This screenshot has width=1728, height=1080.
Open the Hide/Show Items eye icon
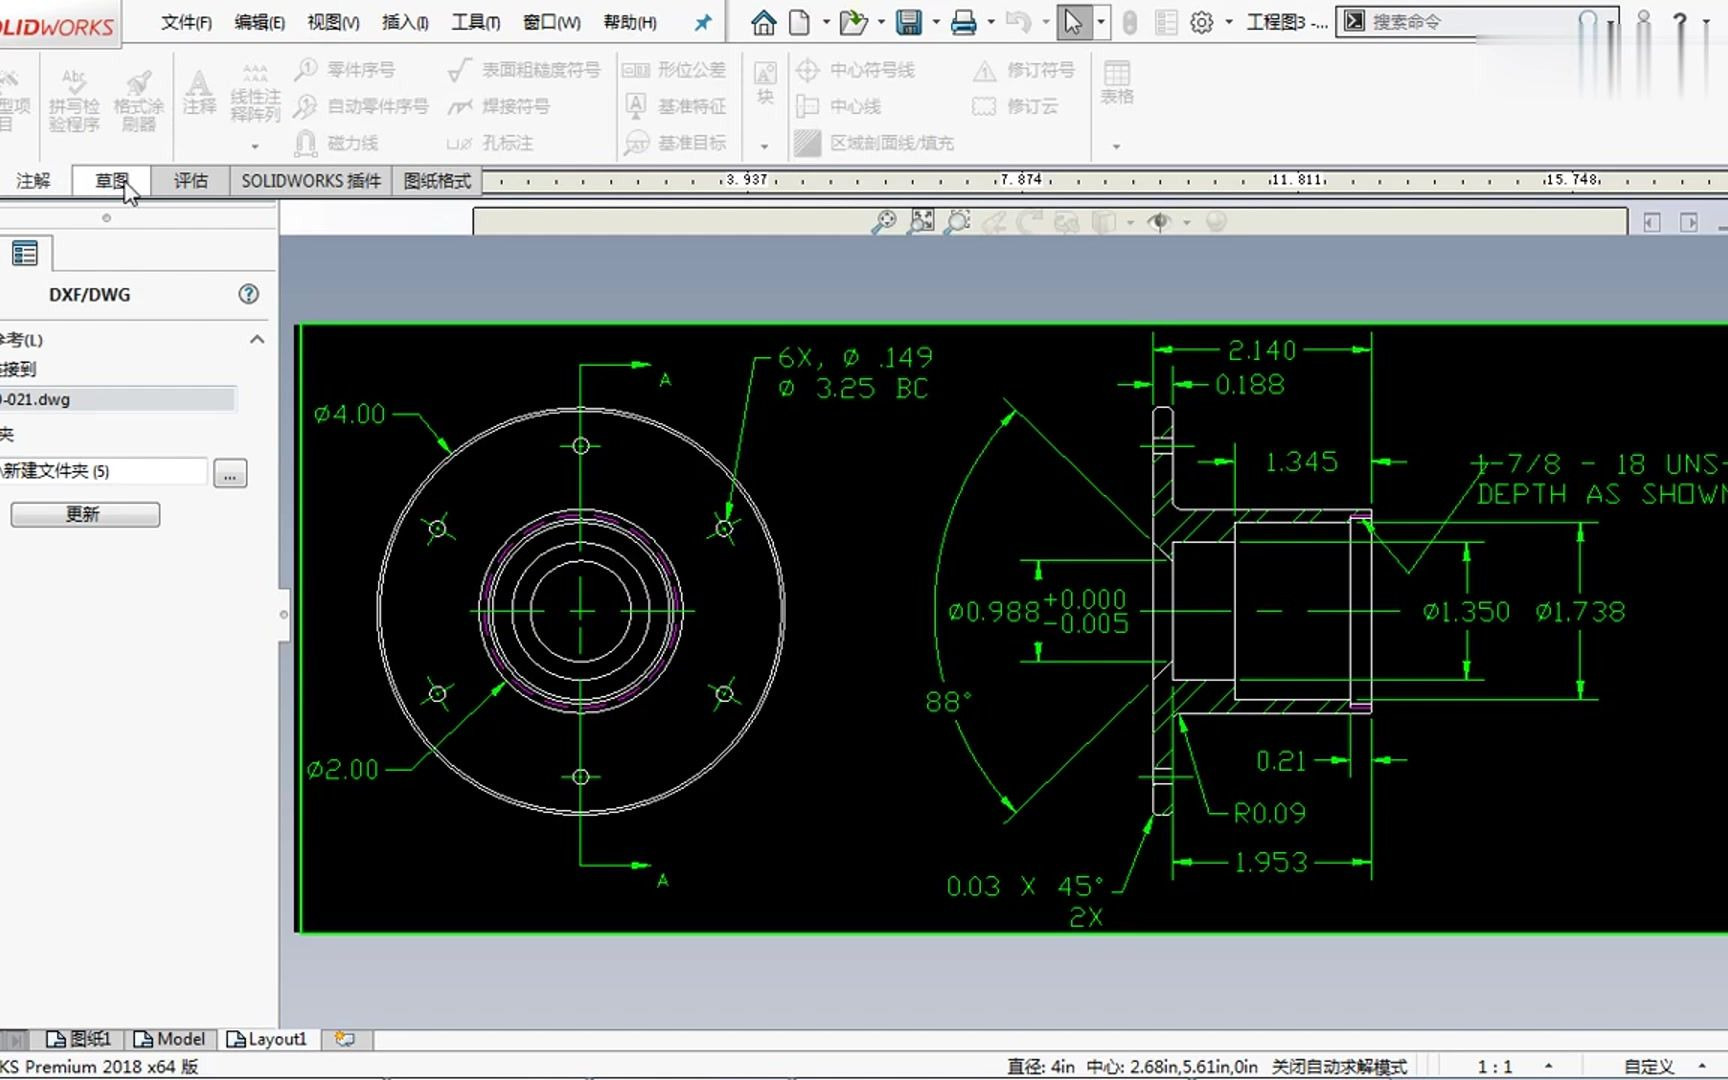click(1159, 222)
